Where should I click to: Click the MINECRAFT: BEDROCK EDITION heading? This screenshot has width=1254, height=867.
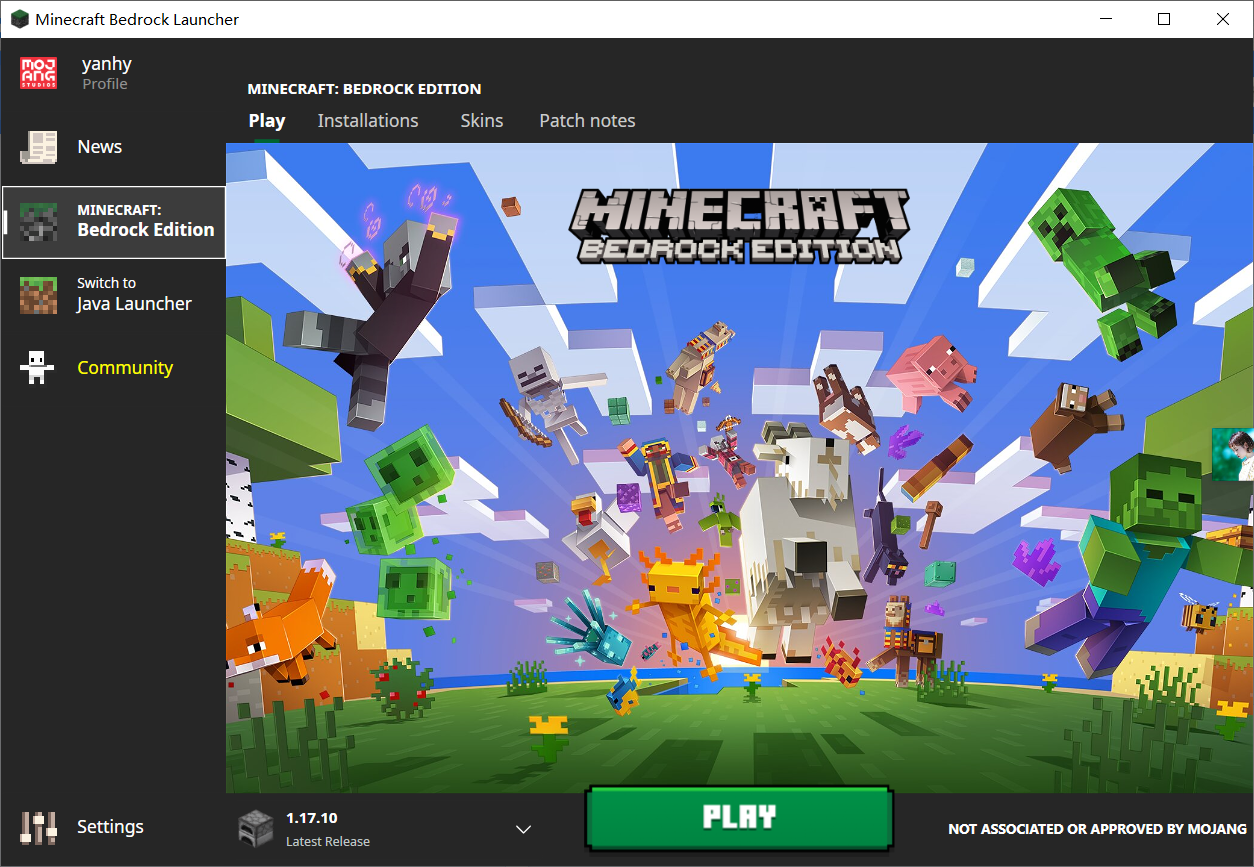click(364, 89)
